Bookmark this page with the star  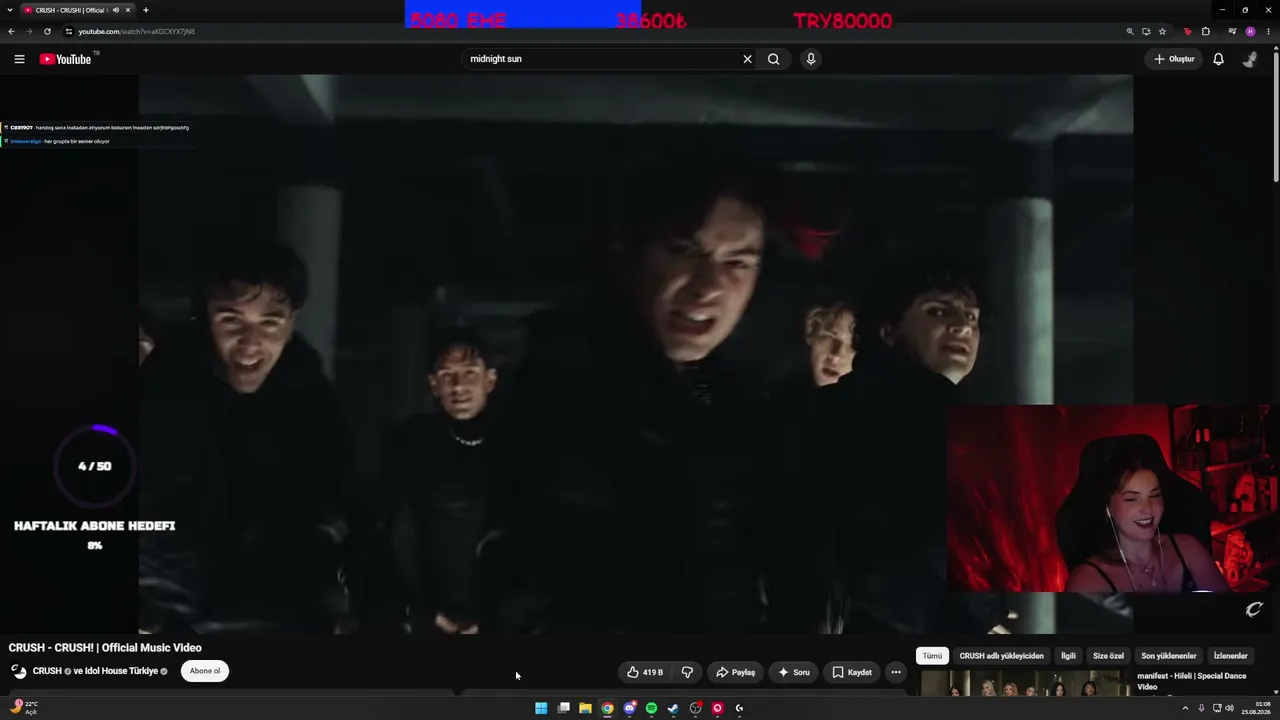point(1162,31)
